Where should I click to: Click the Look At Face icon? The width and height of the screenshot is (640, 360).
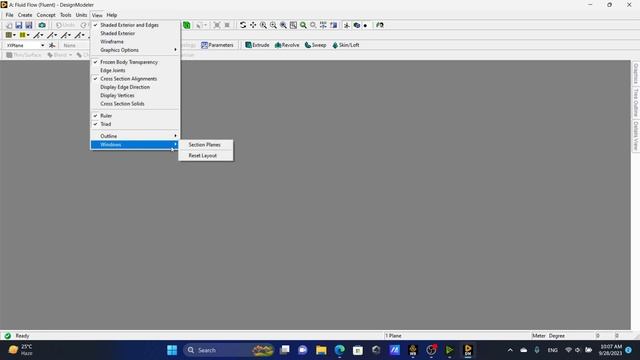click(380, 25)
